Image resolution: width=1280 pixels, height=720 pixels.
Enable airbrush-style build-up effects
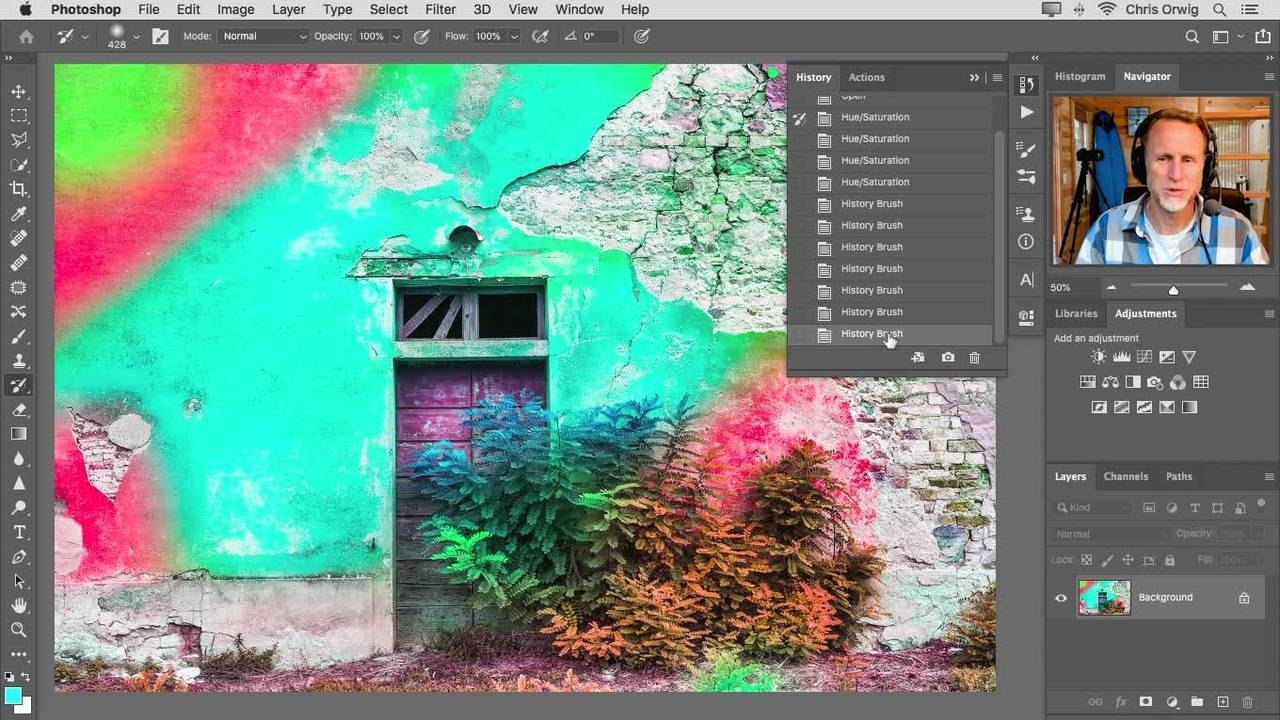coord(540,36)
